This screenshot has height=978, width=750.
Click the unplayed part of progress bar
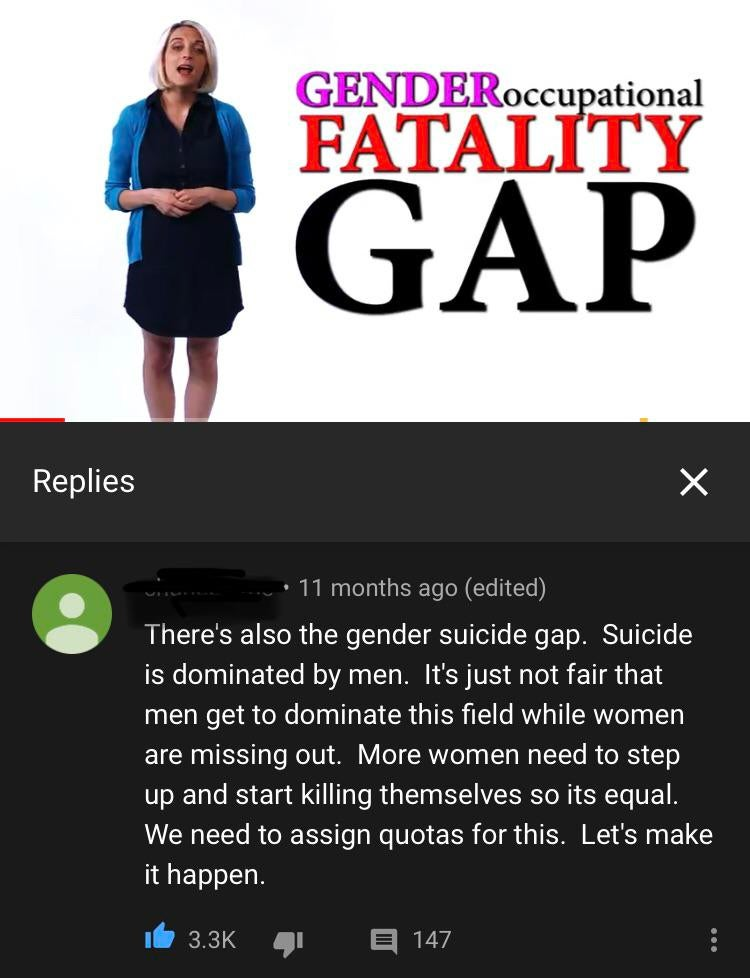point(407,420)
